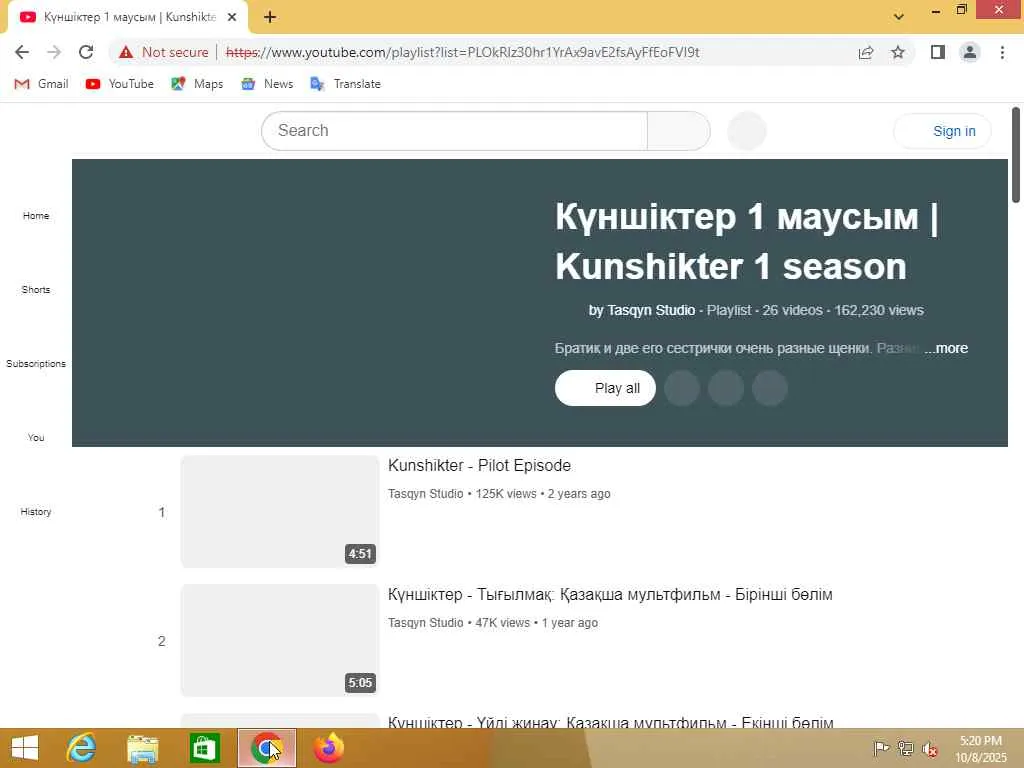Open a new browser tab

tap(270, 18)
